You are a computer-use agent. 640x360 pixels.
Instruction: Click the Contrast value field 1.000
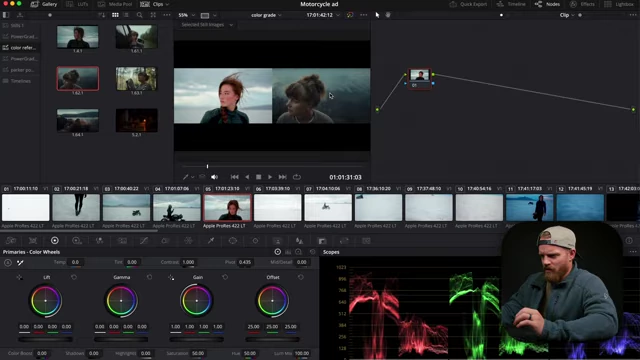point(188,262)
